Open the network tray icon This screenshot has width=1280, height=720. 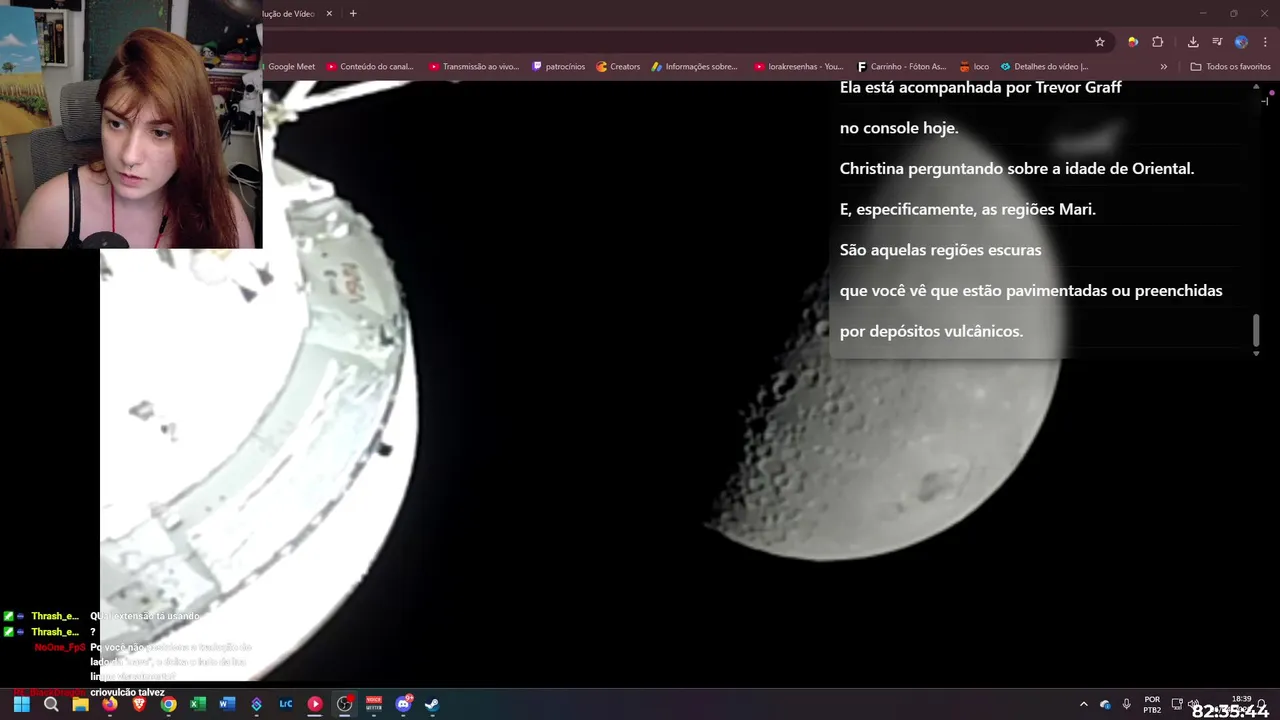[1177, 704]
